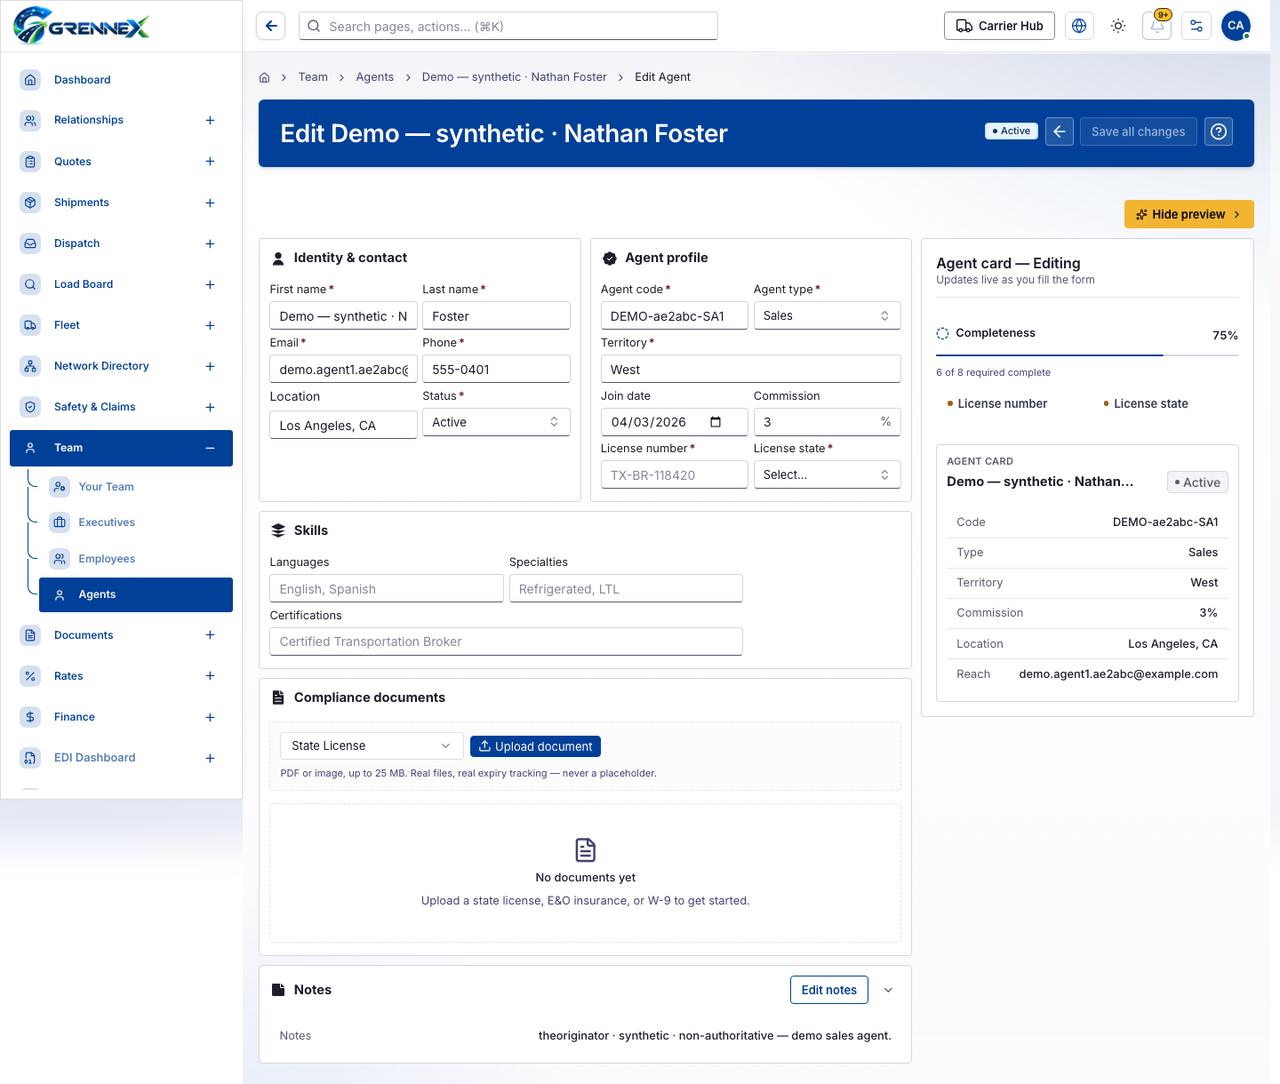Click the Certifications input field

click(x=506, y=642)
